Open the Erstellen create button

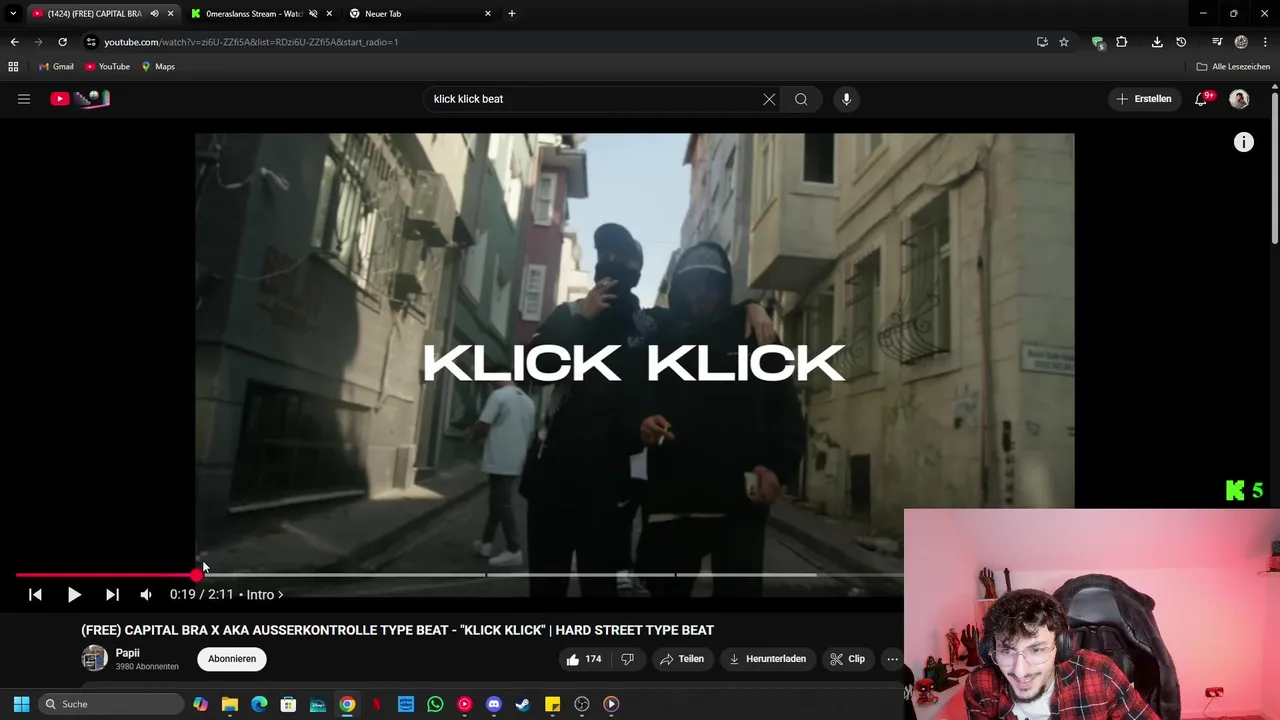(1144, 99)
